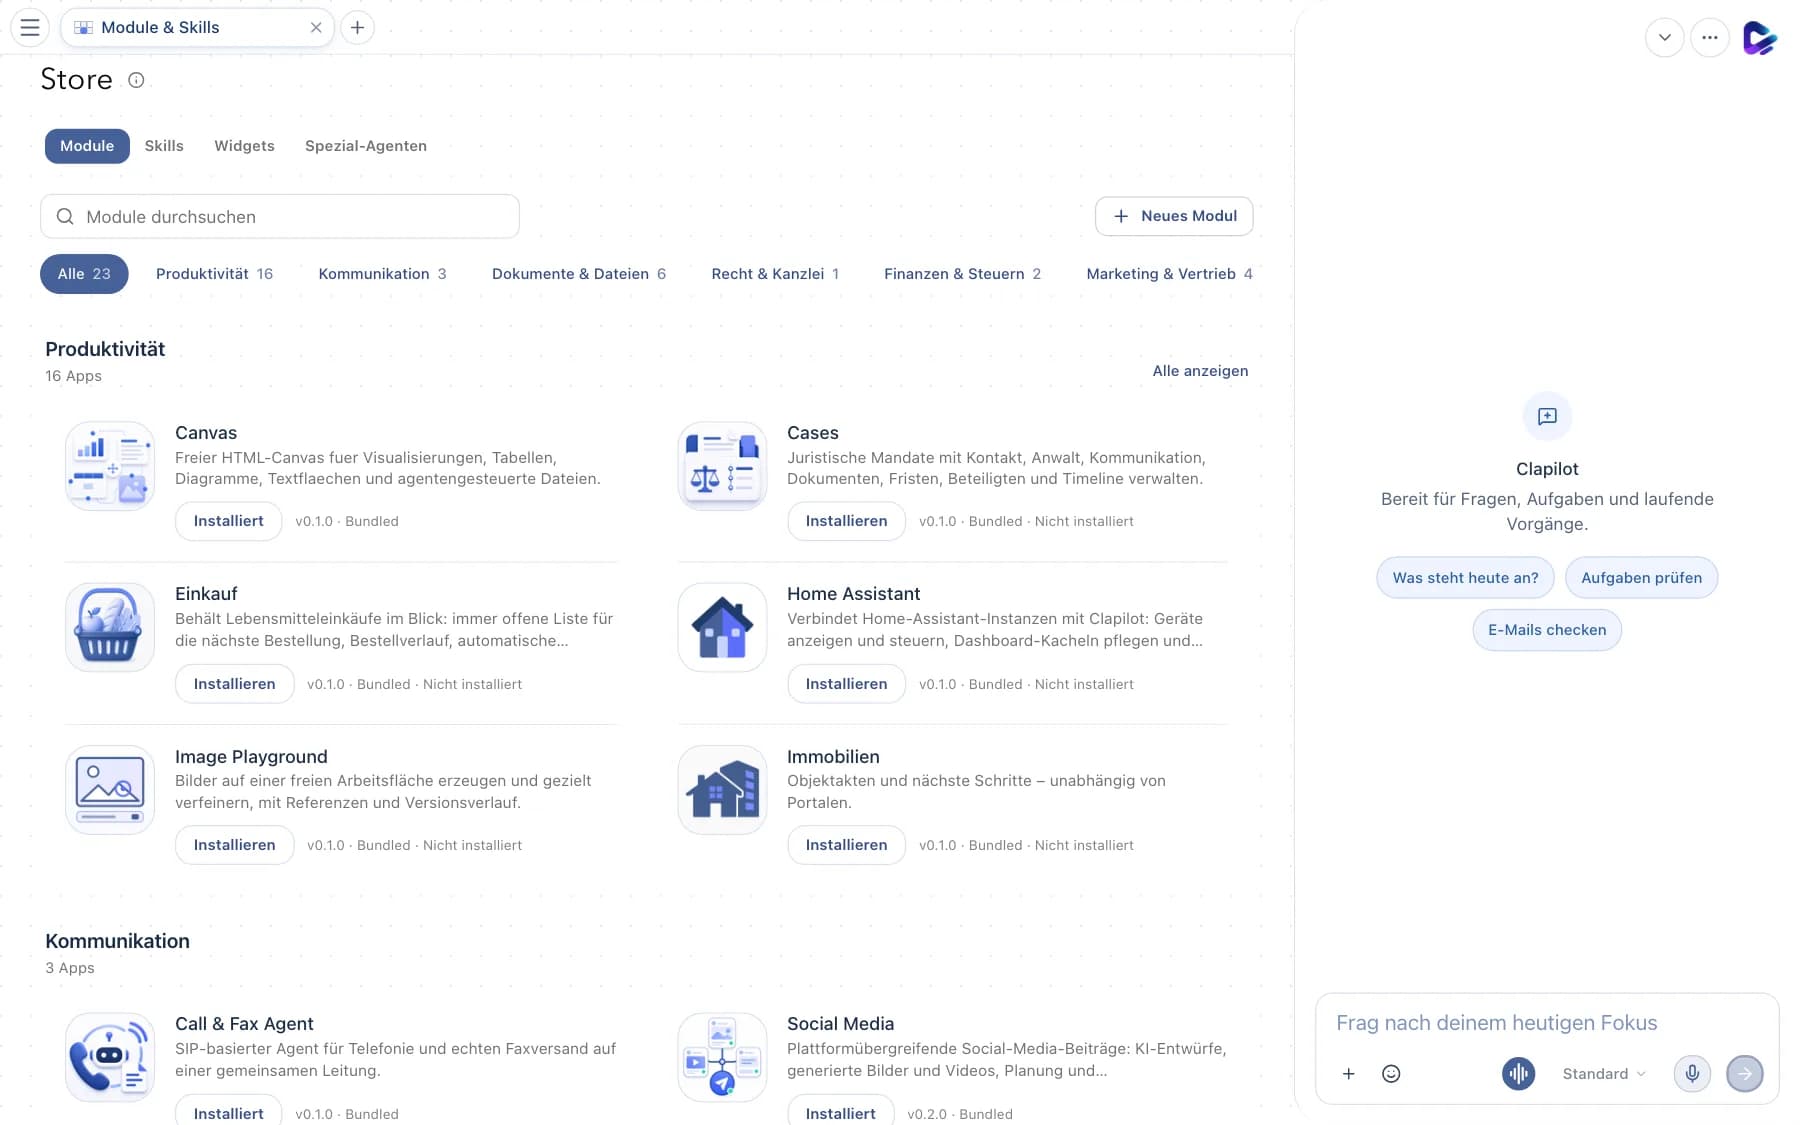Click the E-Mails checken suggestion
This screenshot has height=1125, width=1800.
1547,630
